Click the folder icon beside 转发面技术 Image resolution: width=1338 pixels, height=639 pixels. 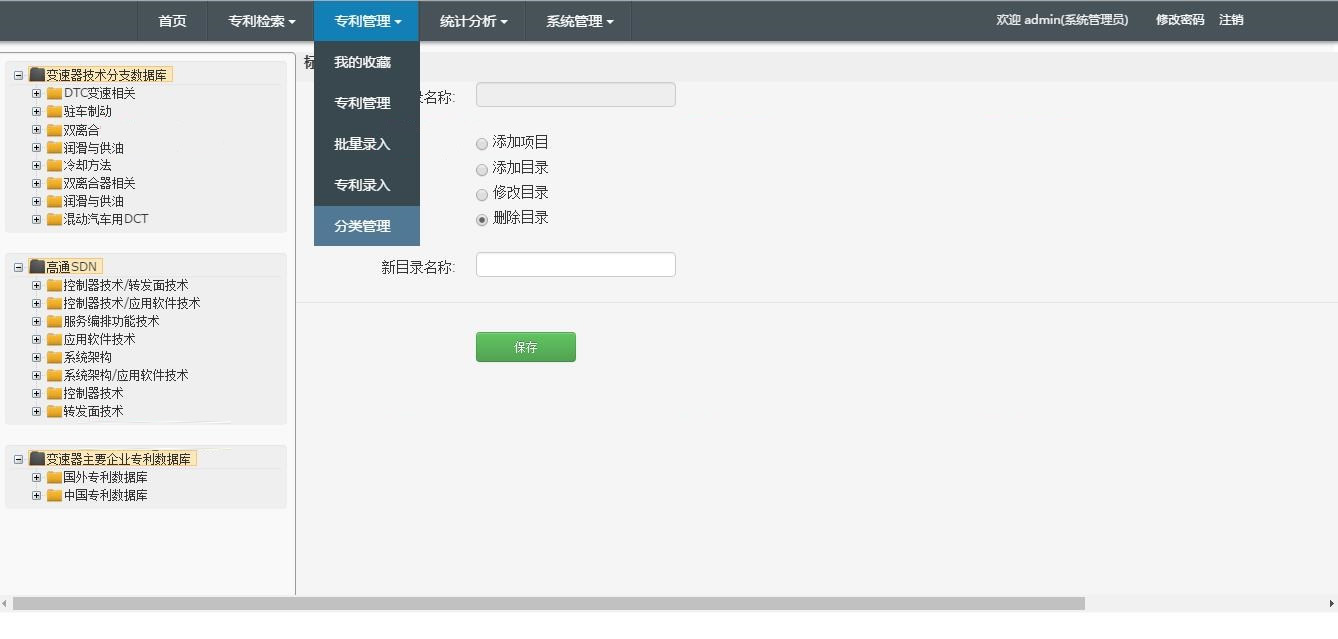[52, 411]
